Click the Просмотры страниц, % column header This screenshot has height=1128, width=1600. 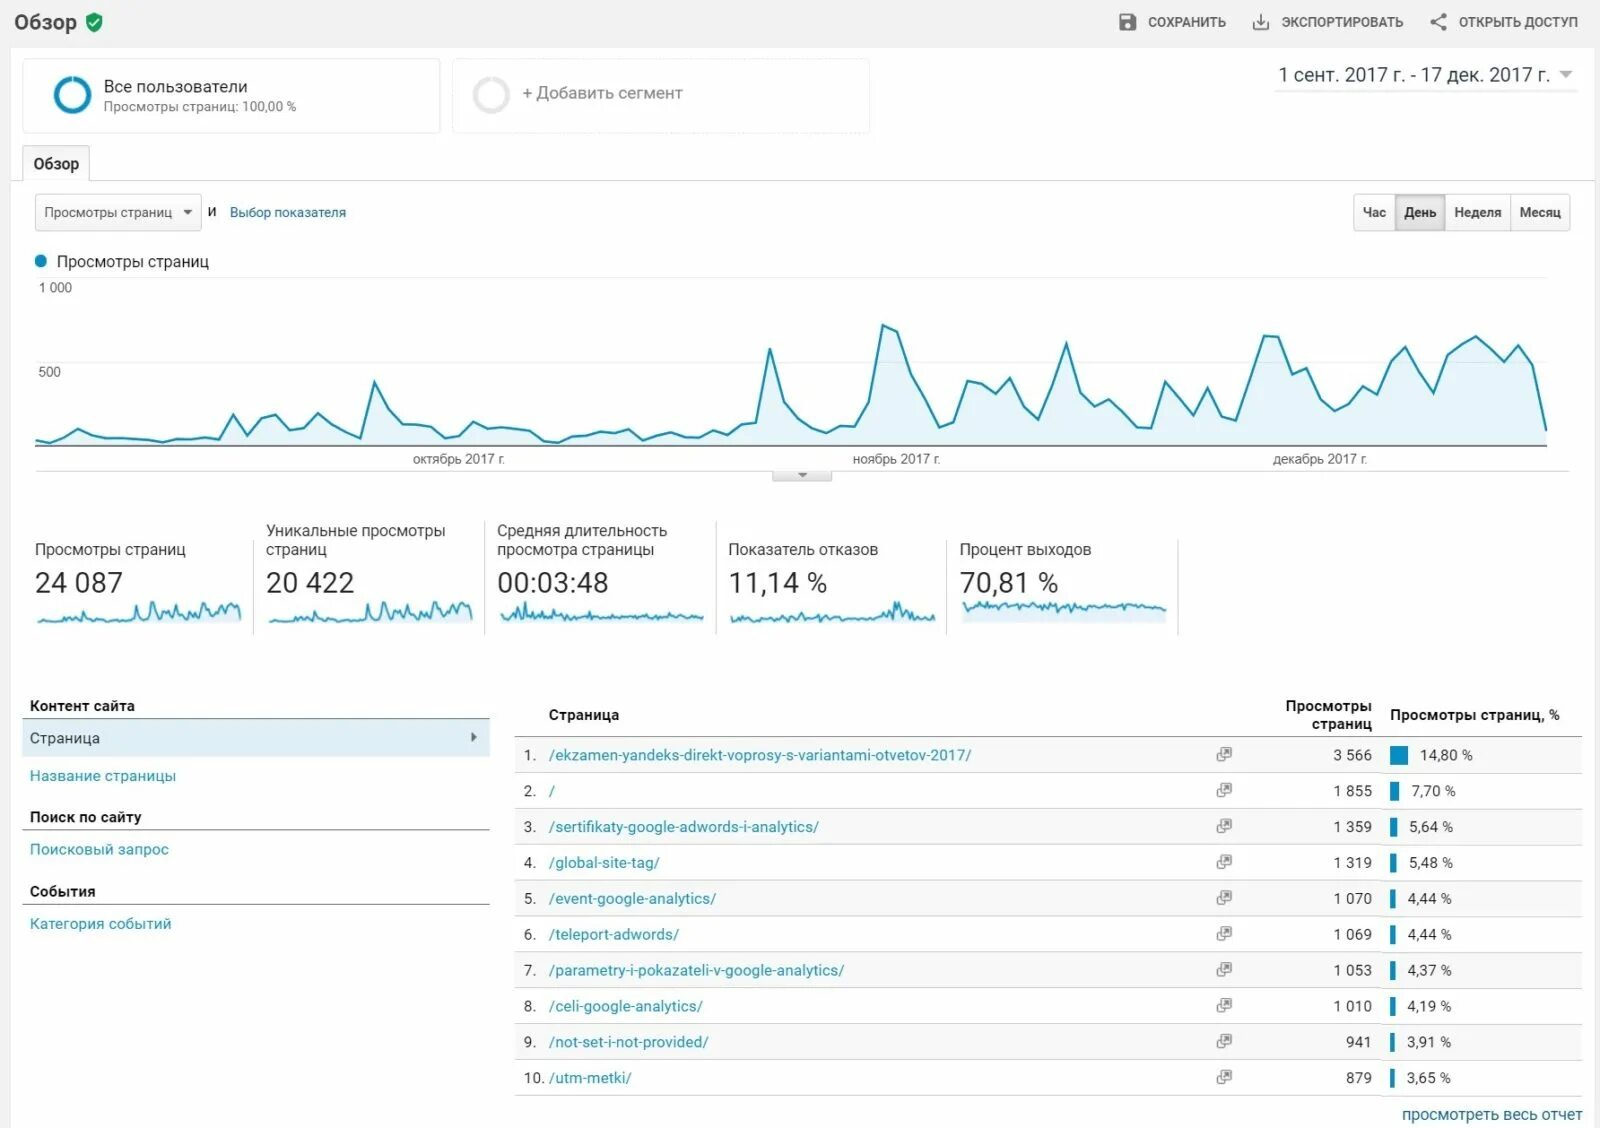[1474, 715]
